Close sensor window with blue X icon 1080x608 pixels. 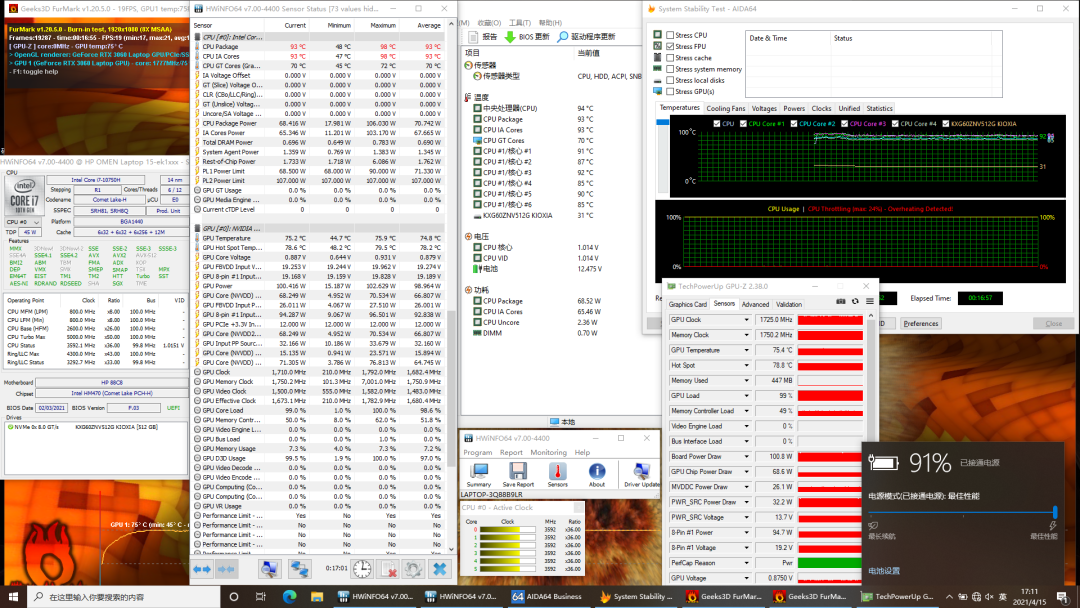coord(439,569)
